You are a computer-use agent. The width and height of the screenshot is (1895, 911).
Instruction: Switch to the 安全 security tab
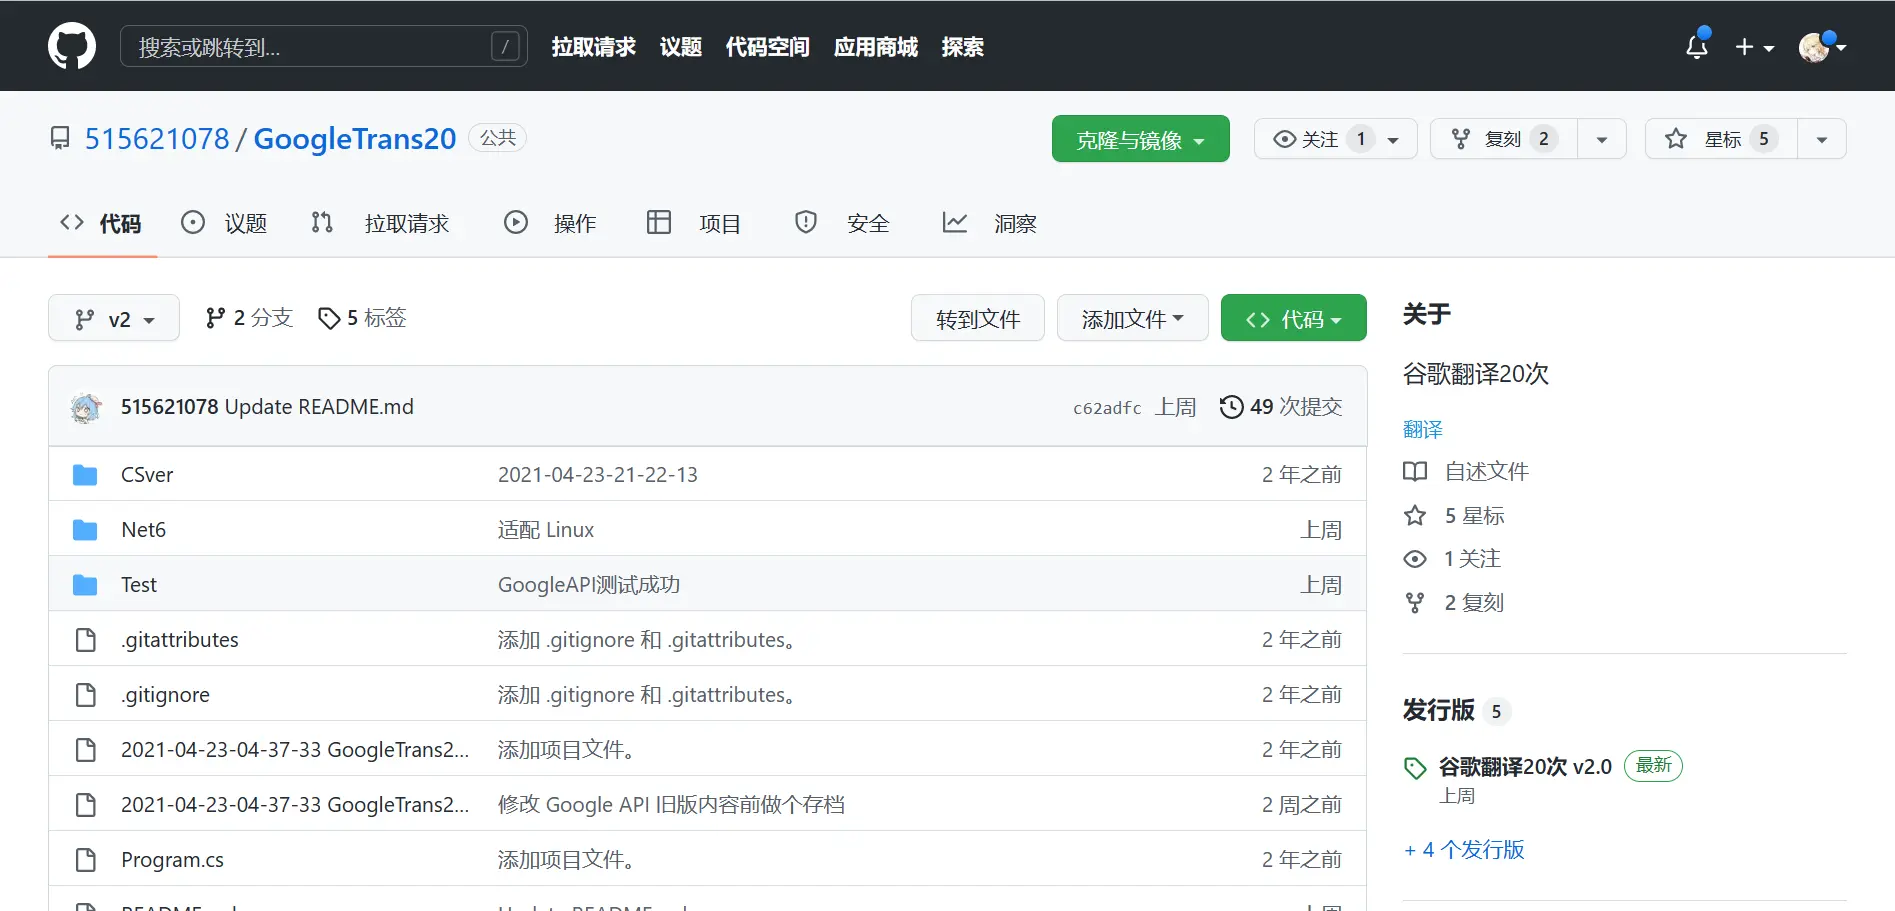pos(842,223)
